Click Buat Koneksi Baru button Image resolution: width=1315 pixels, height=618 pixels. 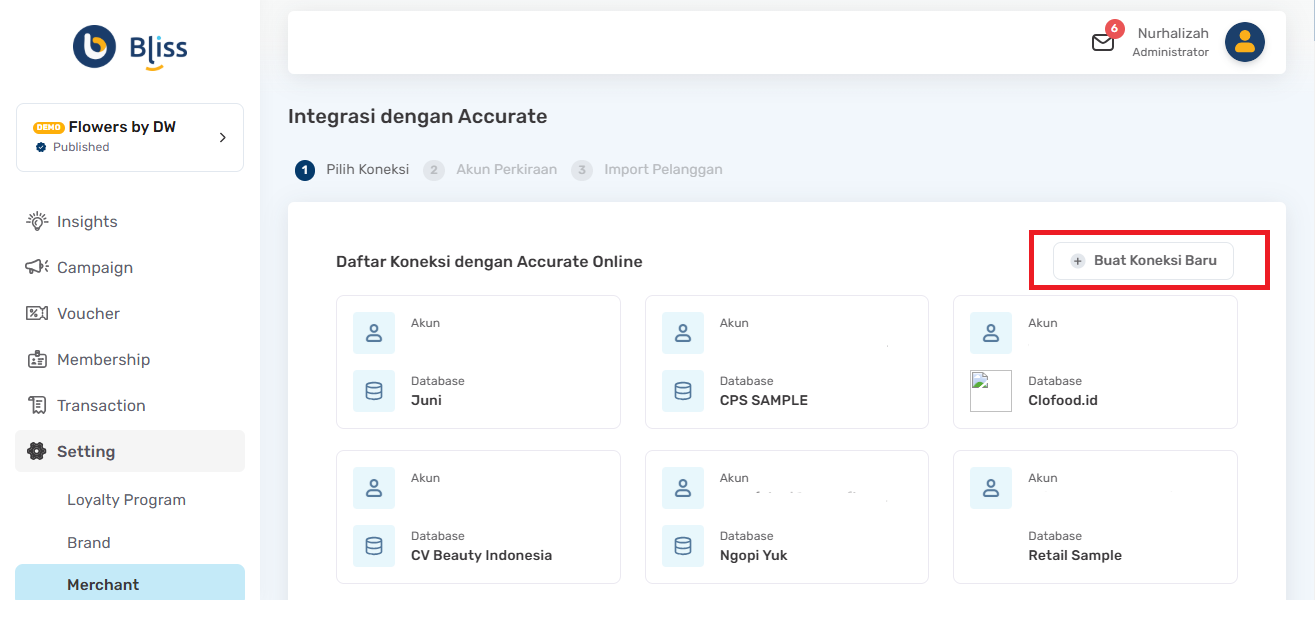pyautogui.click(x=1143, y=261)
